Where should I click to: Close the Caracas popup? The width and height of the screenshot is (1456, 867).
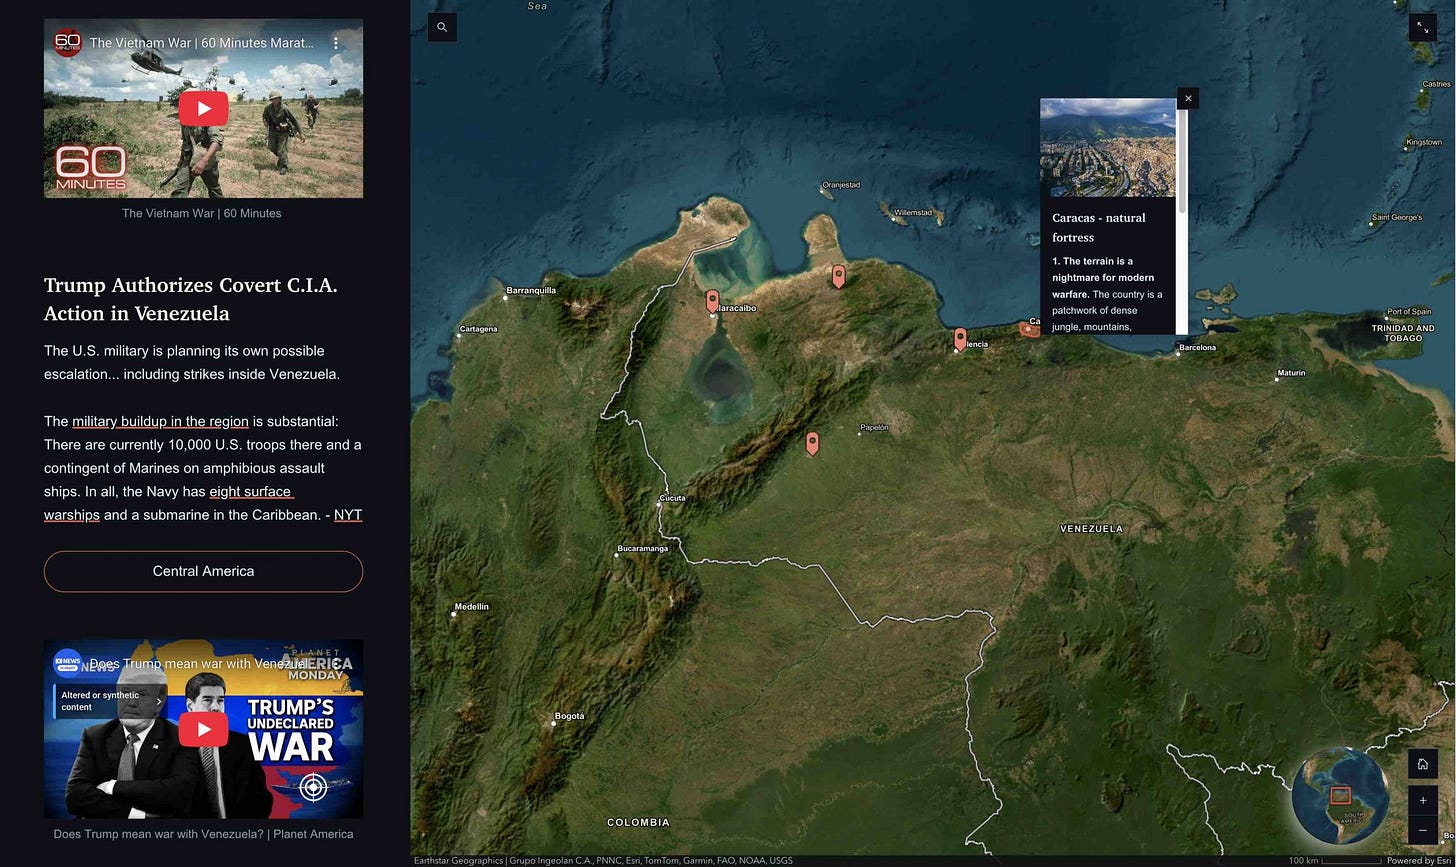(x=1188, y=98)
